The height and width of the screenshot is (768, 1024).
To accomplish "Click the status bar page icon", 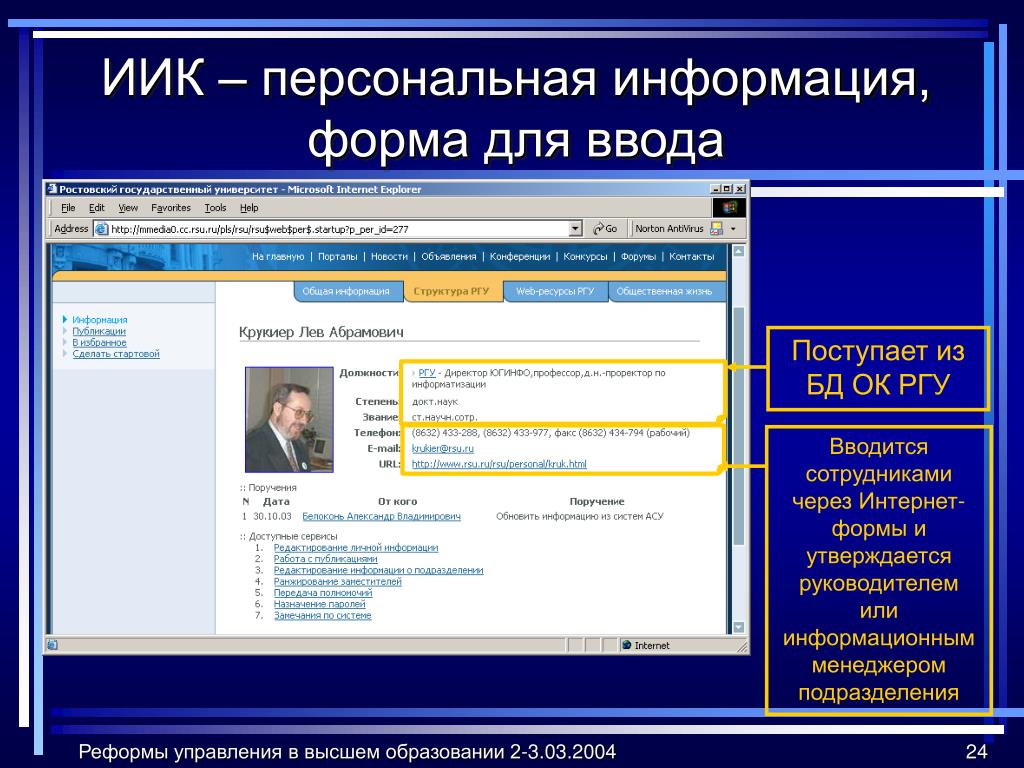I will 53,645.
